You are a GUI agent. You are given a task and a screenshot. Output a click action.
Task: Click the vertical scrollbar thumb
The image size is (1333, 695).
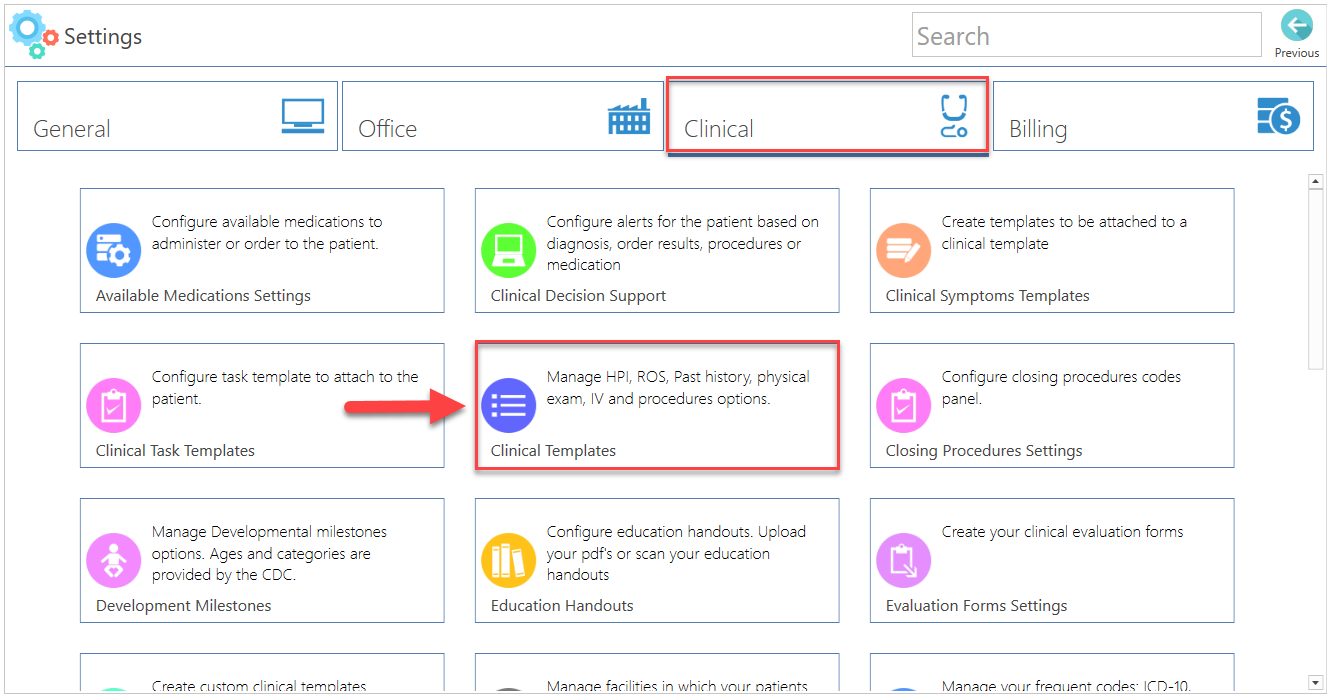[x=1316, y=280]
